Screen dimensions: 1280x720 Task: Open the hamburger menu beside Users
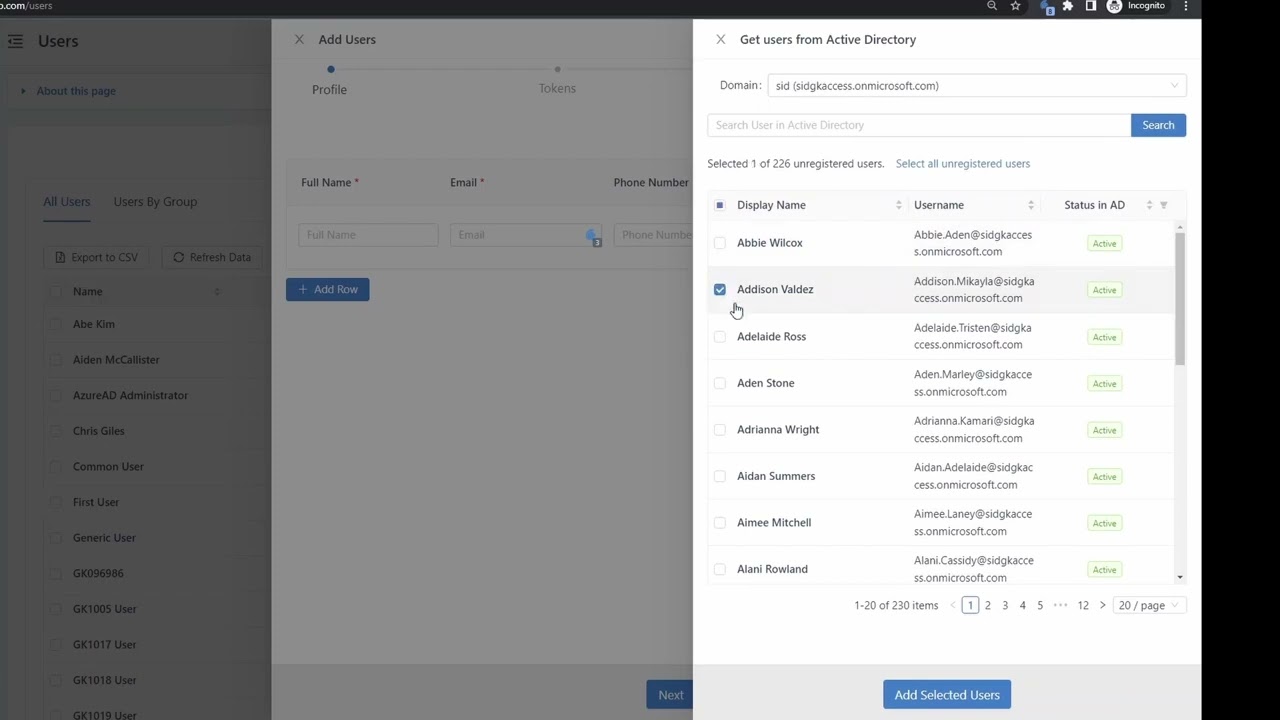tap(15, 41)
